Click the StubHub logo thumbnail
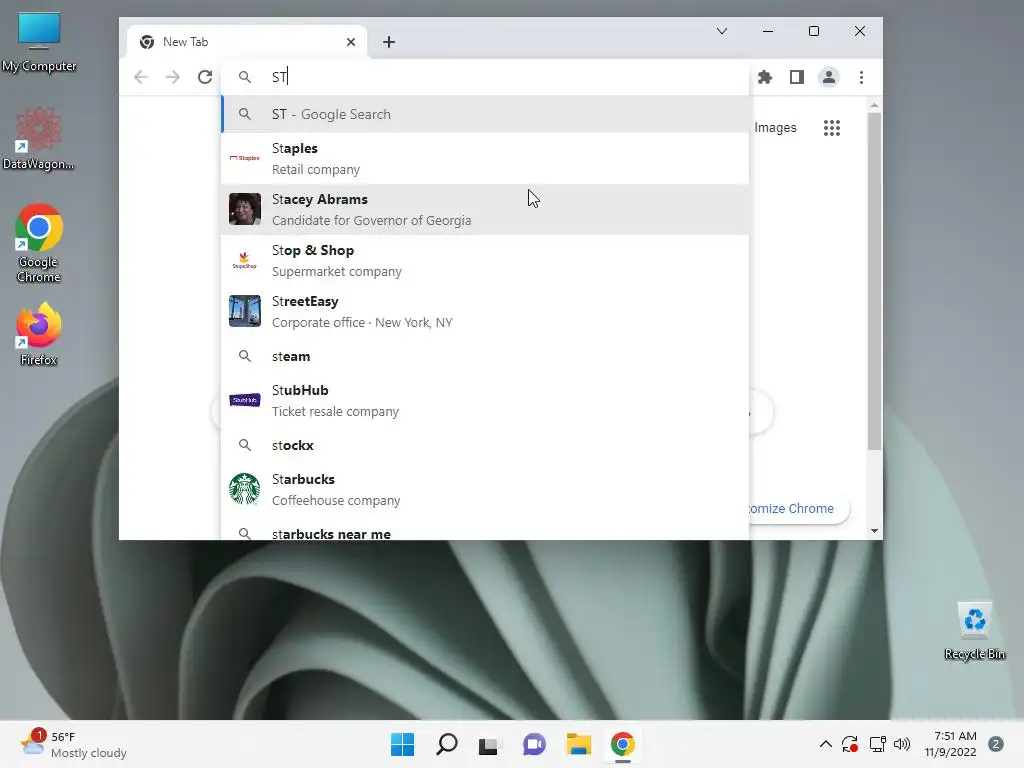 [x=245, y=400]
